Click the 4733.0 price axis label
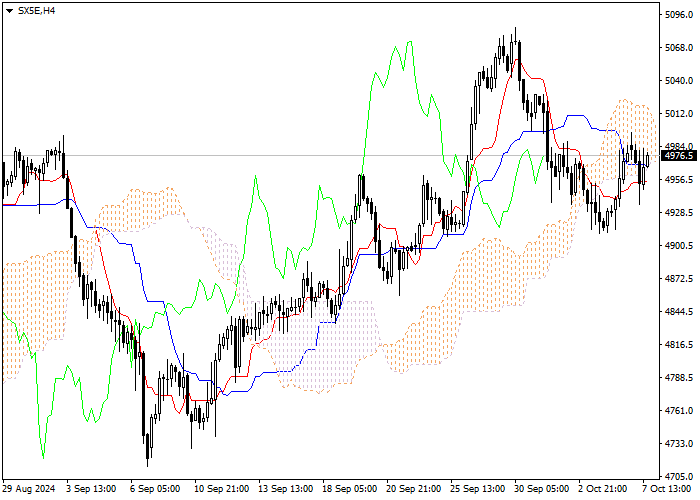 click(679, 444)
